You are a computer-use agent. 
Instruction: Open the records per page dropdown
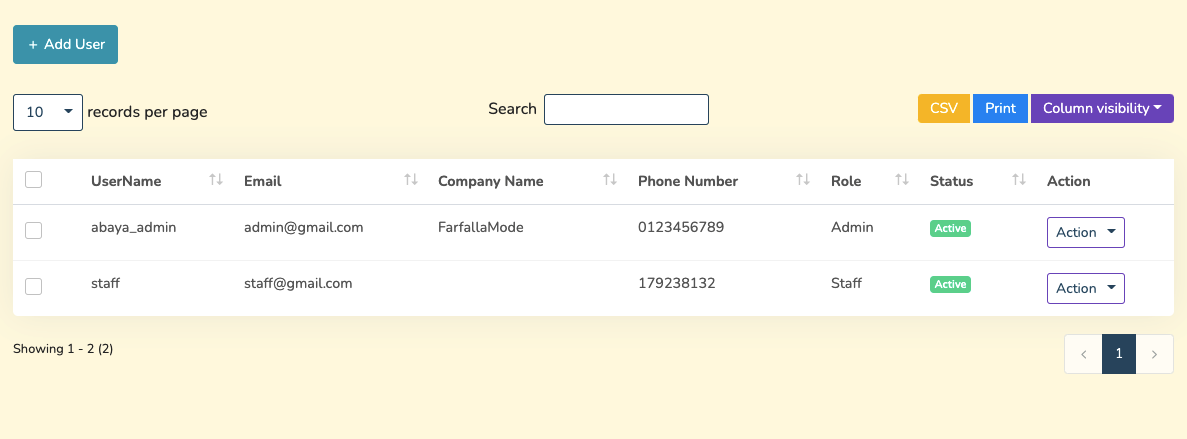tap(48, 112)
